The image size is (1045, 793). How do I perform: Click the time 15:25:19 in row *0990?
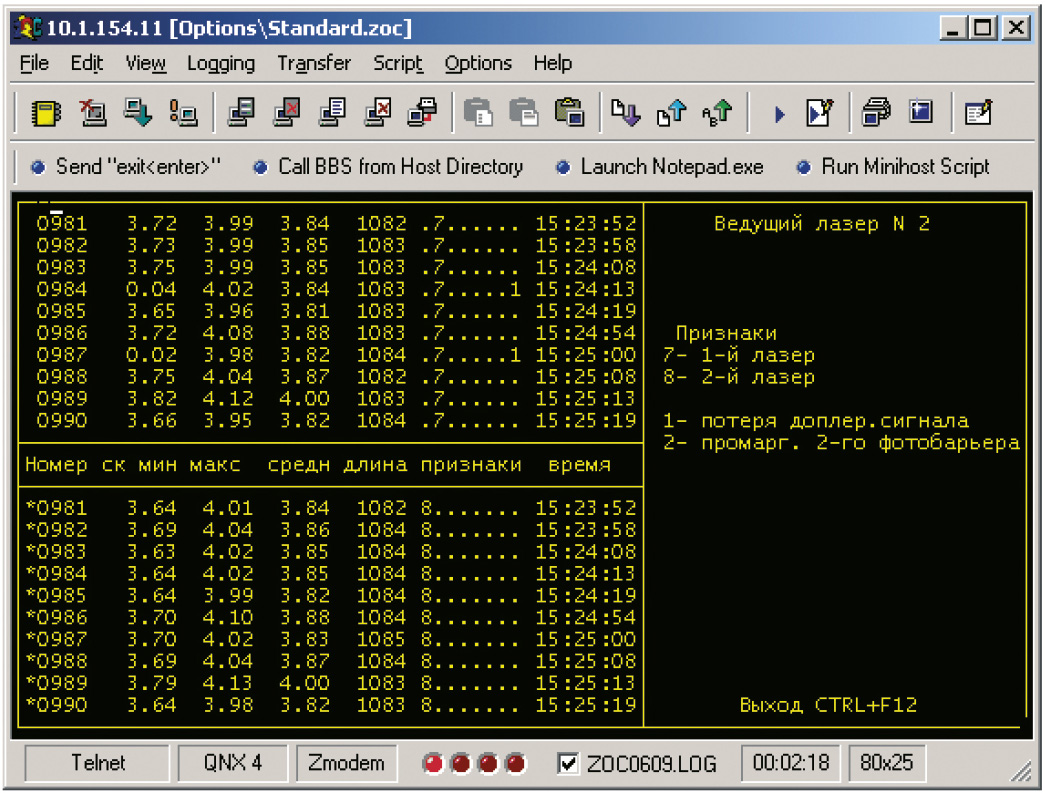[x=586, y=705]
